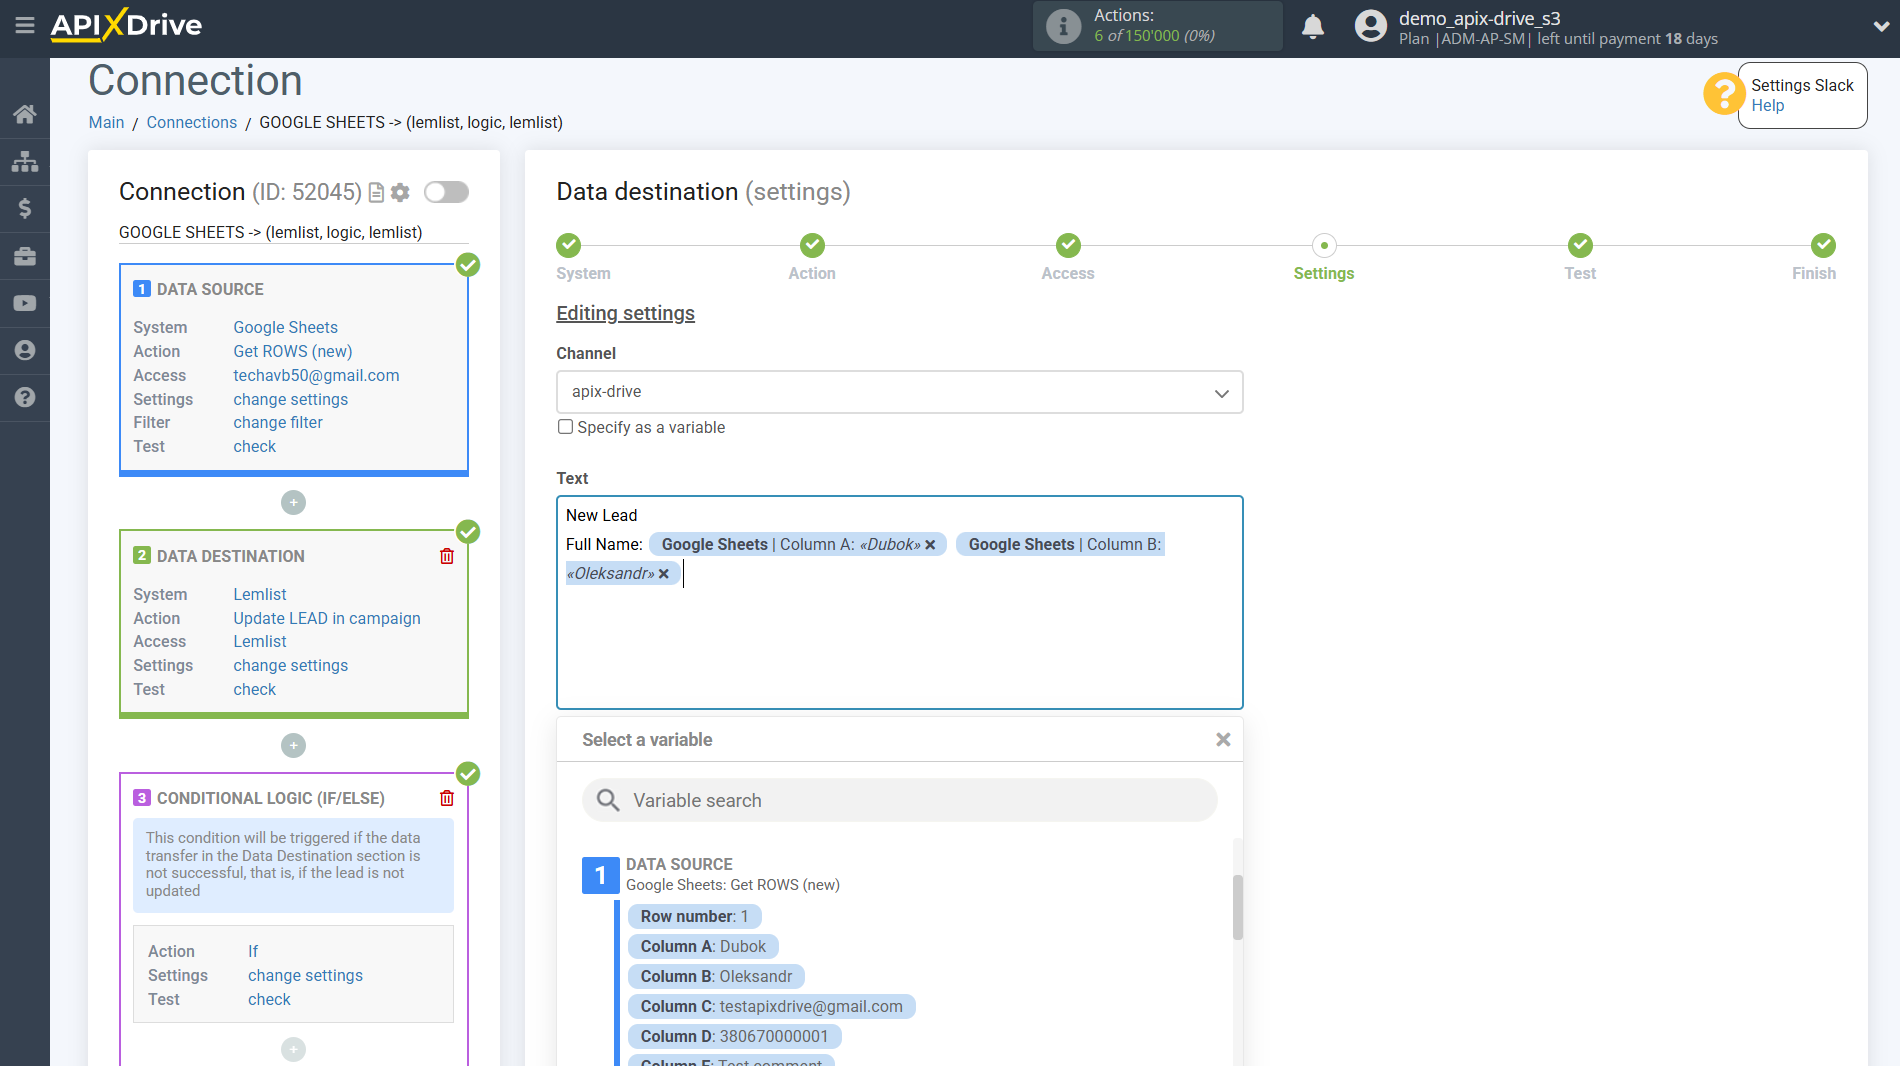1900x1066 pixels.
Task: Click the Lemlist system link
Action: click(x=259, y=594)
